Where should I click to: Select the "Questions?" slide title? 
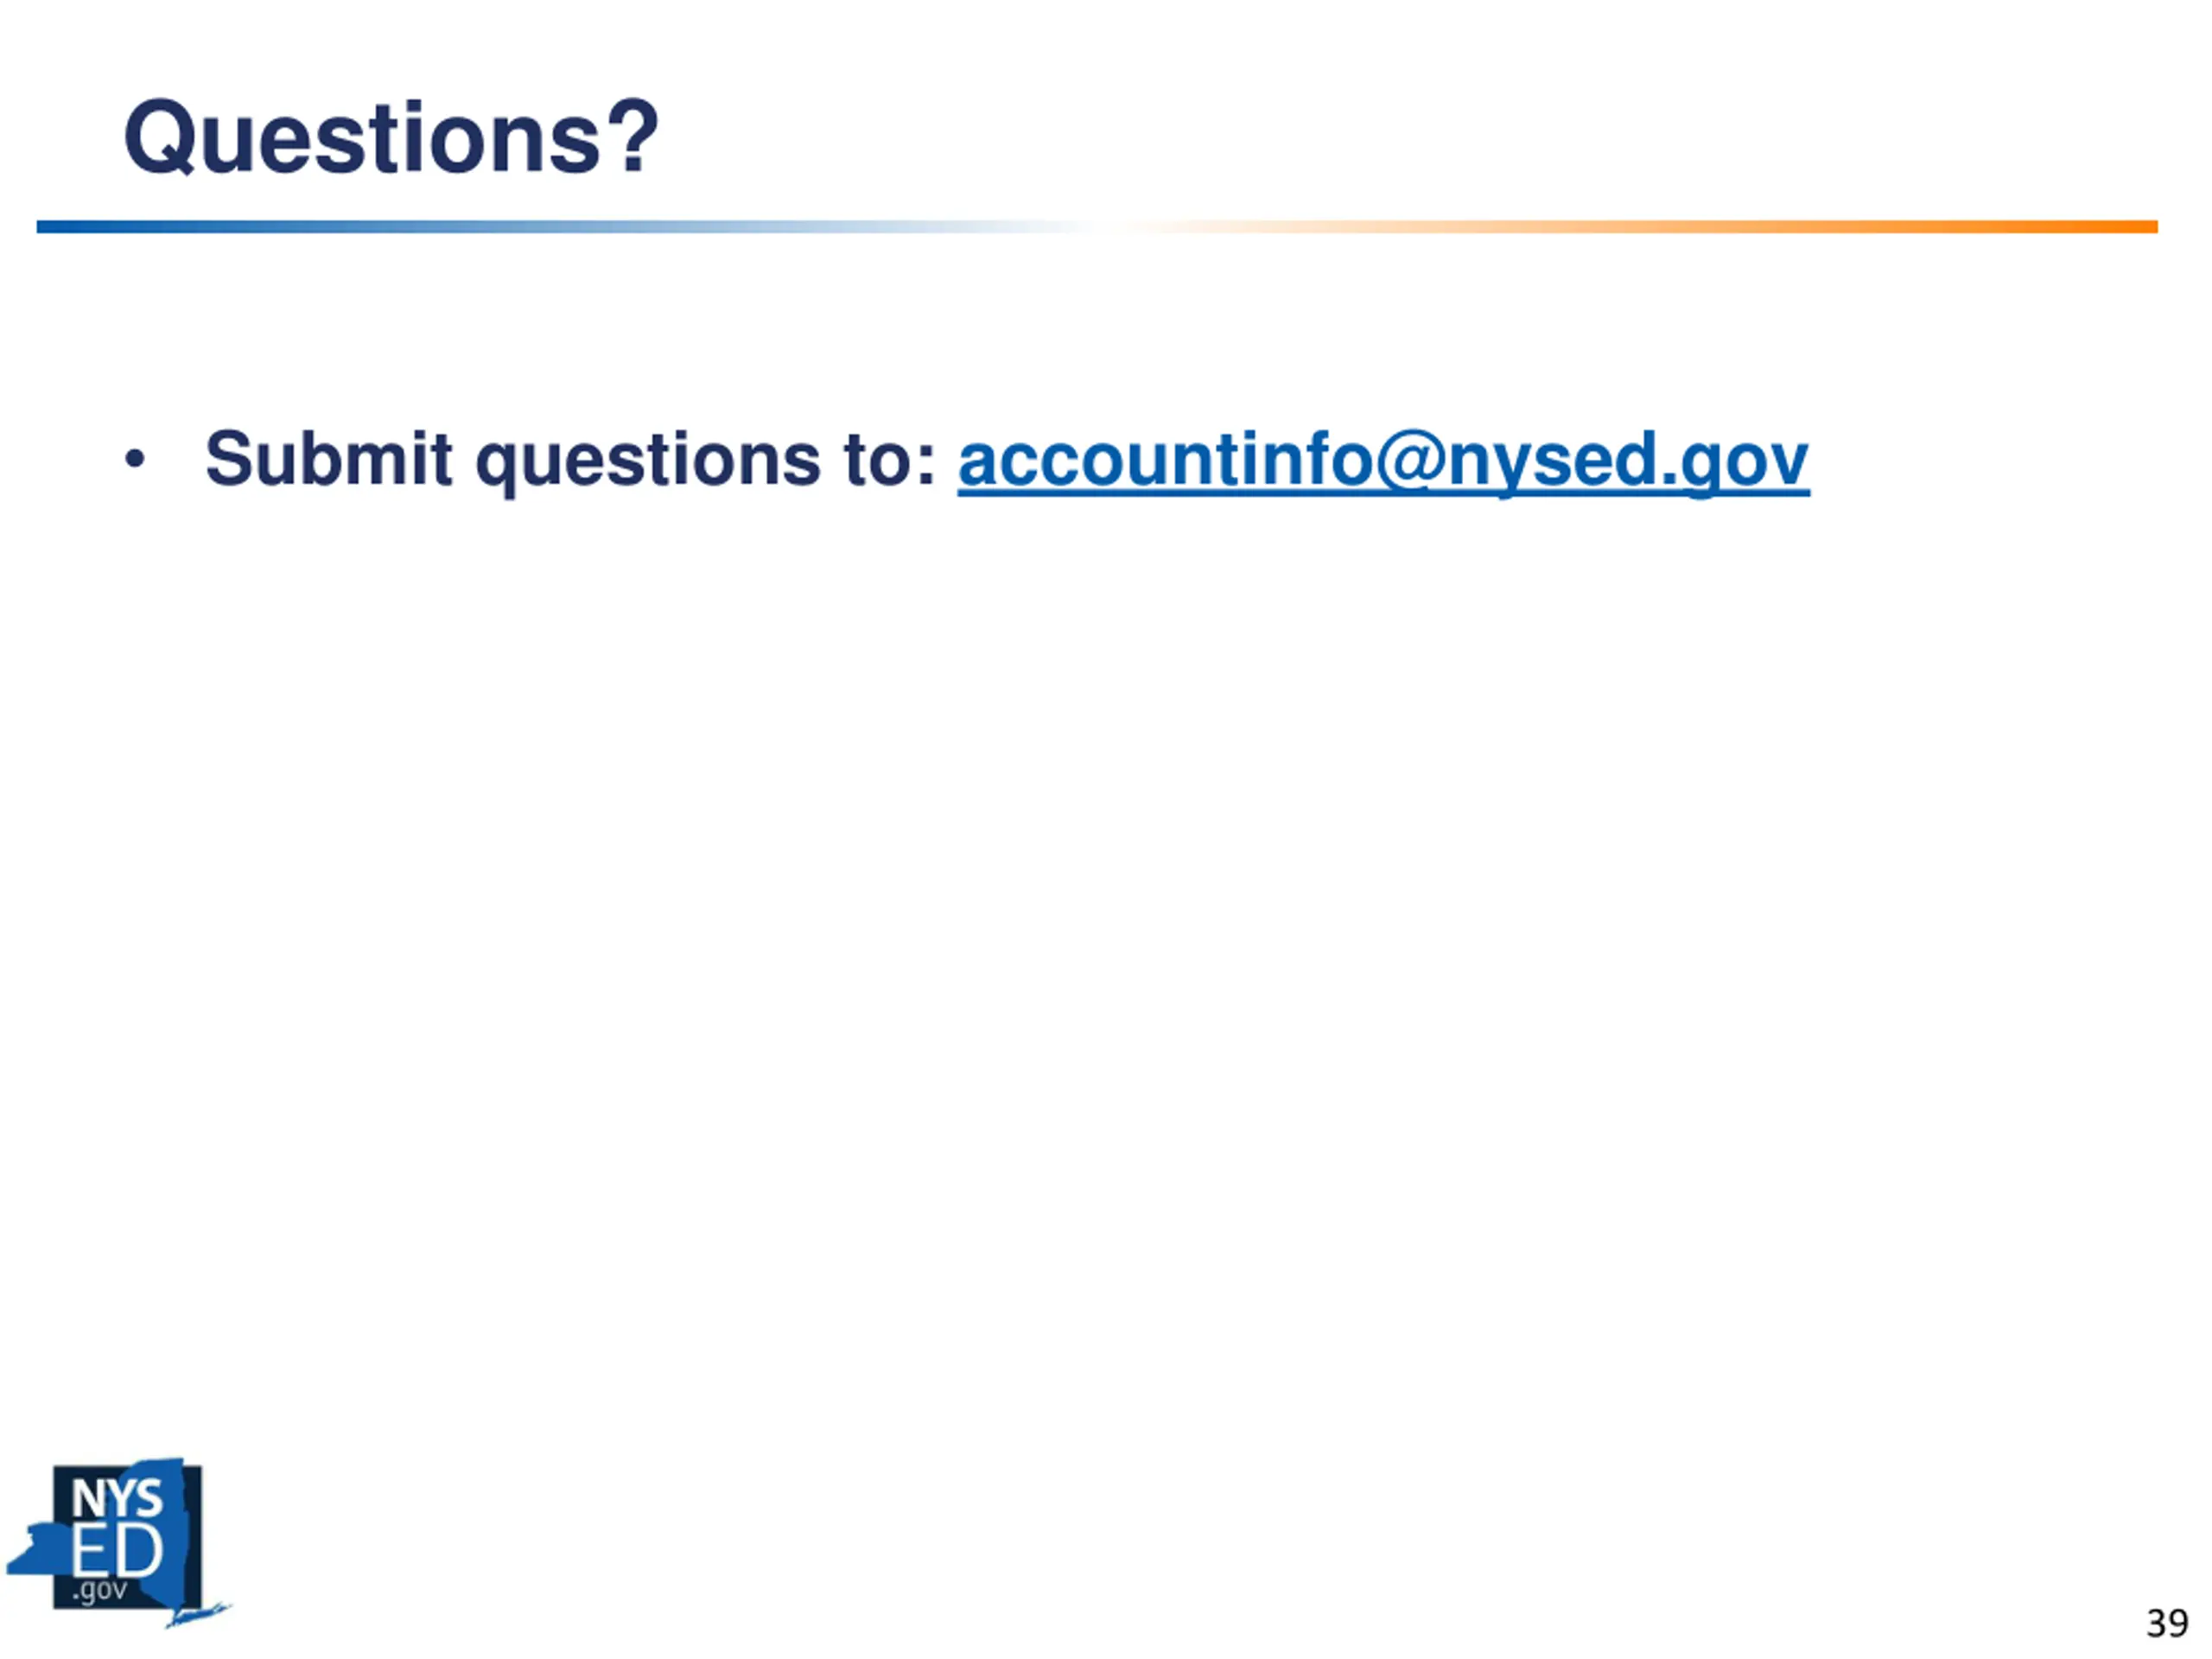pos(391,137)
